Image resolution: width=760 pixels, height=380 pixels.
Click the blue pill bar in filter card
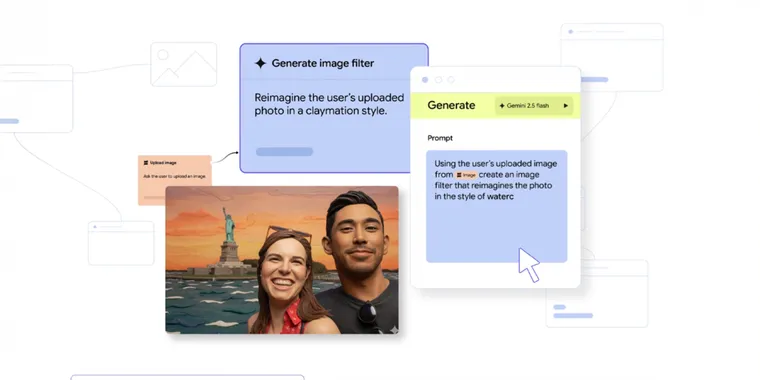point(284,152)
